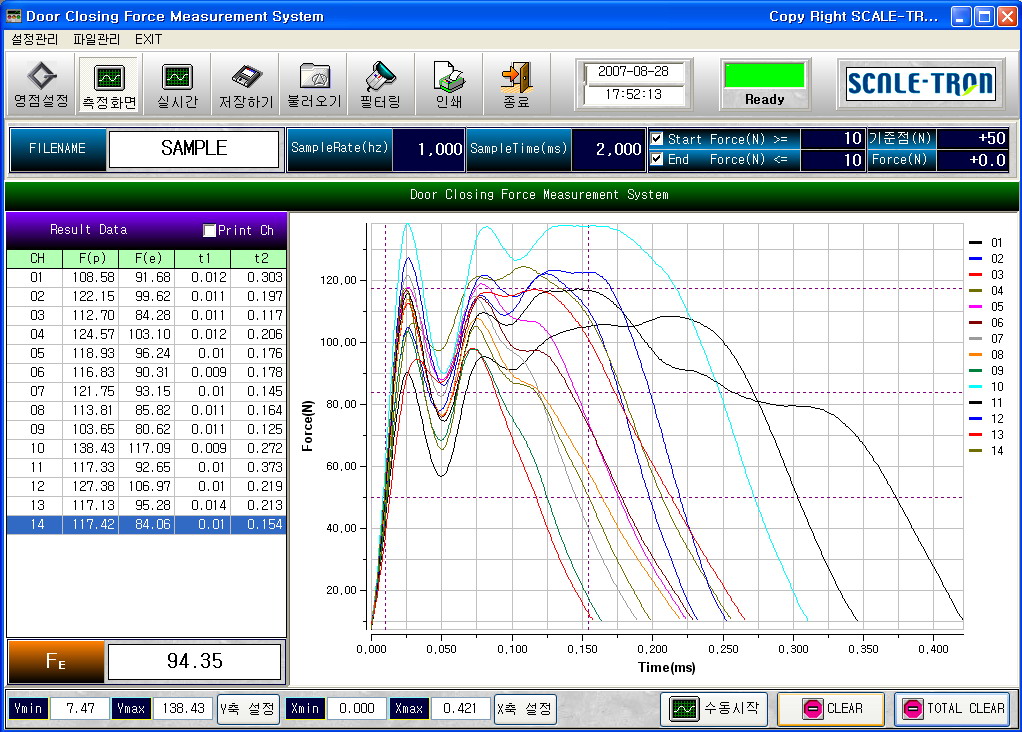Click the Y축 설정 button
The height and width of the screenshot is (732, 1022).
click(248, 709)
